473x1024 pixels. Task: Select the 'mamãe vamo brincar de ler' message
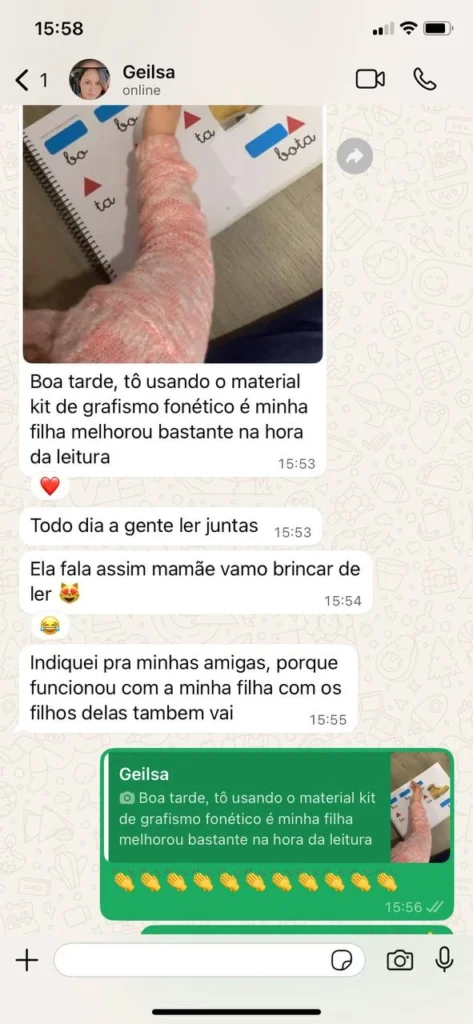click(x=196, y=583)
